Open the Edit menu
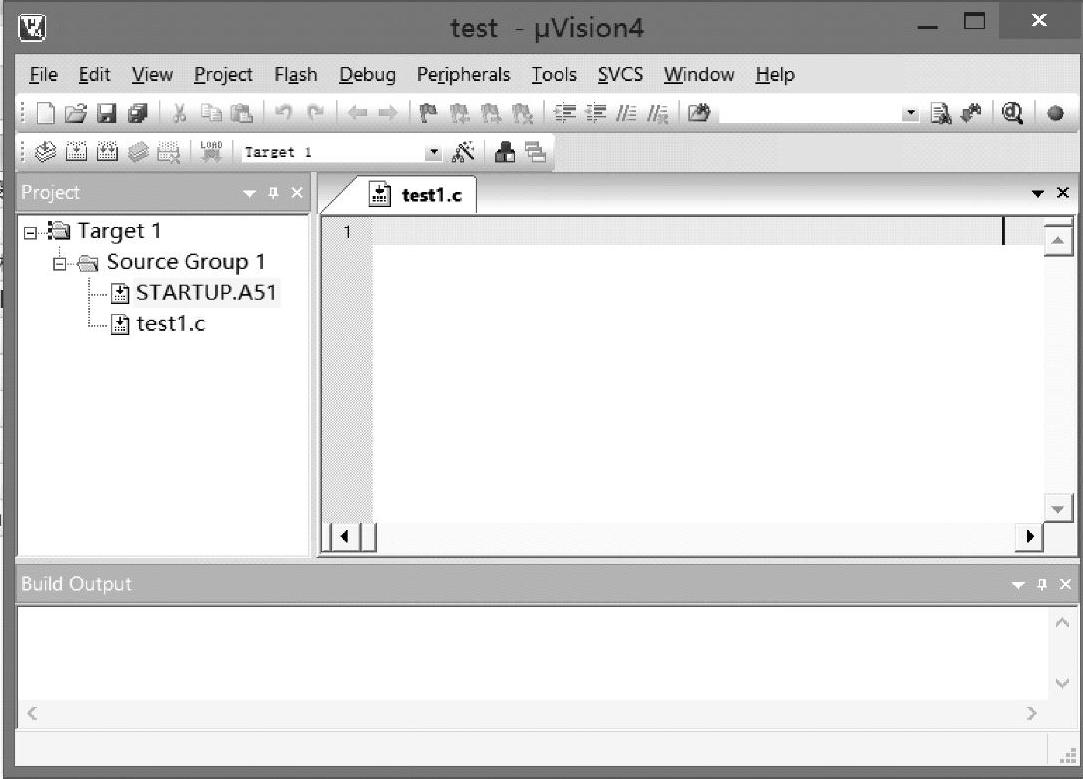The height and width of the screenshot is (779, 1083). pyautogui.click(x=94, y=74)
